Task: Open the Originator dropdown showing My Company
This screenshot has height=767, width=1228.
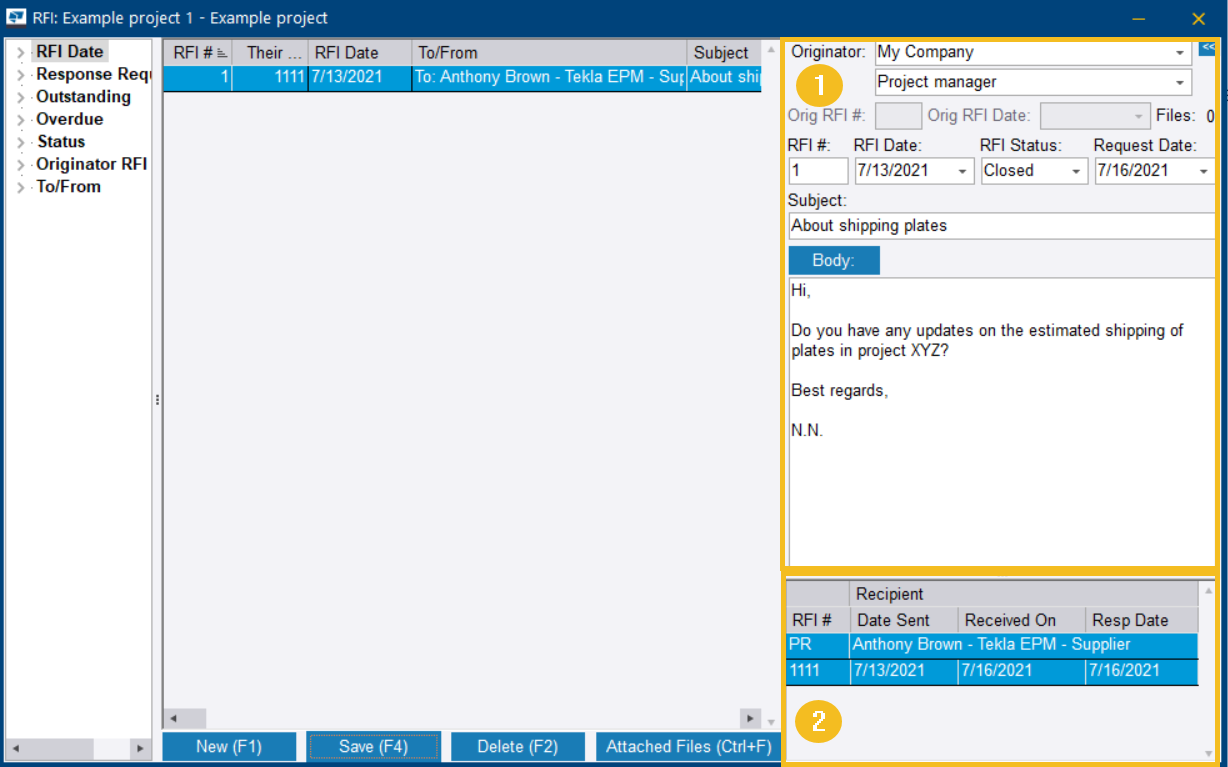Action: point(1180,51)
